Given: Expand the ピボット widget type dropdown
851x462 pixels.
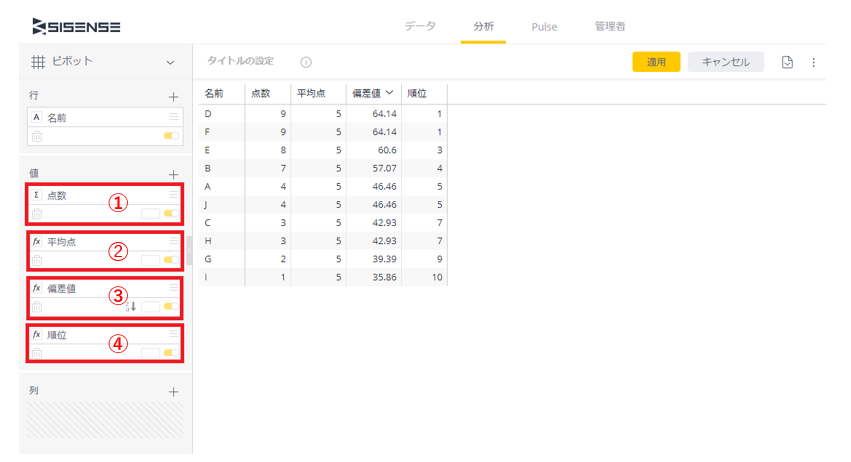Looking at the screenshot, I should point(170,62).
